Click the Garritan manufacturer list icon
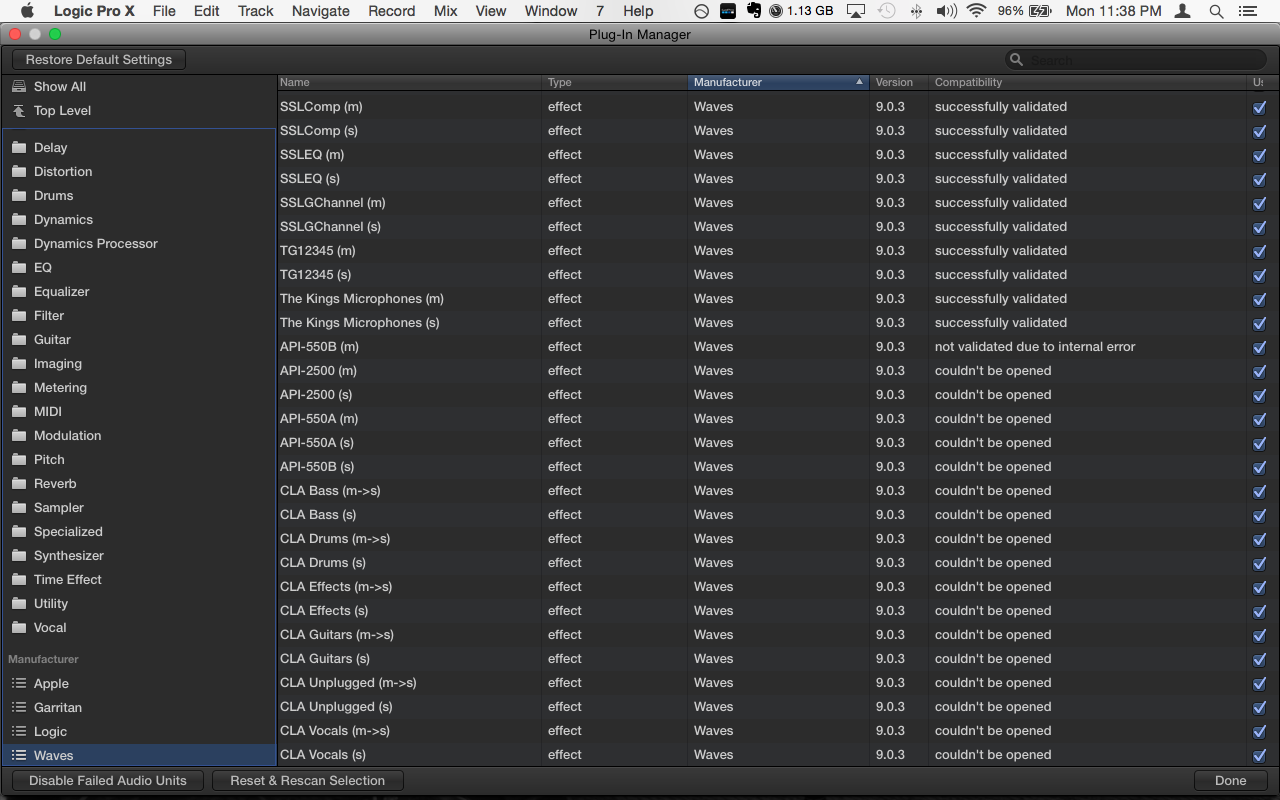The height and width of the screenshot is (800, 1280). click(x=19, y=707)
